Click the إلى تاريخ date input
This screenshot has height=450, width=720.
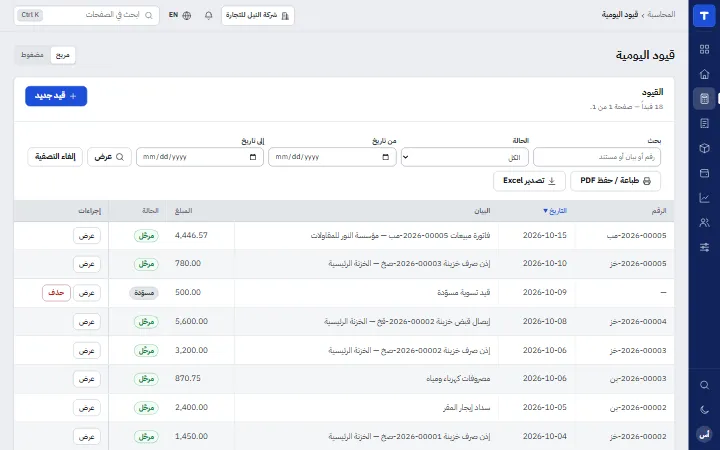click(200, 157)
